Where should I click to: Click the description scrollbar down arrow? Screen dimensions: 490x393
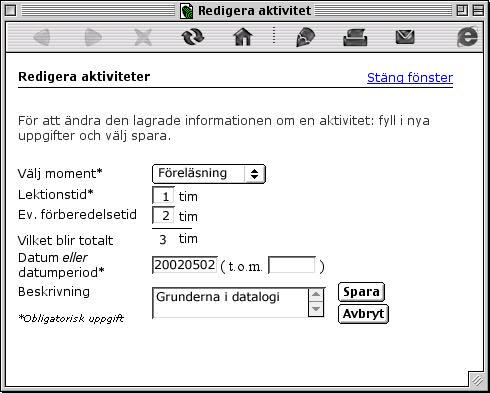click(316, 309)
